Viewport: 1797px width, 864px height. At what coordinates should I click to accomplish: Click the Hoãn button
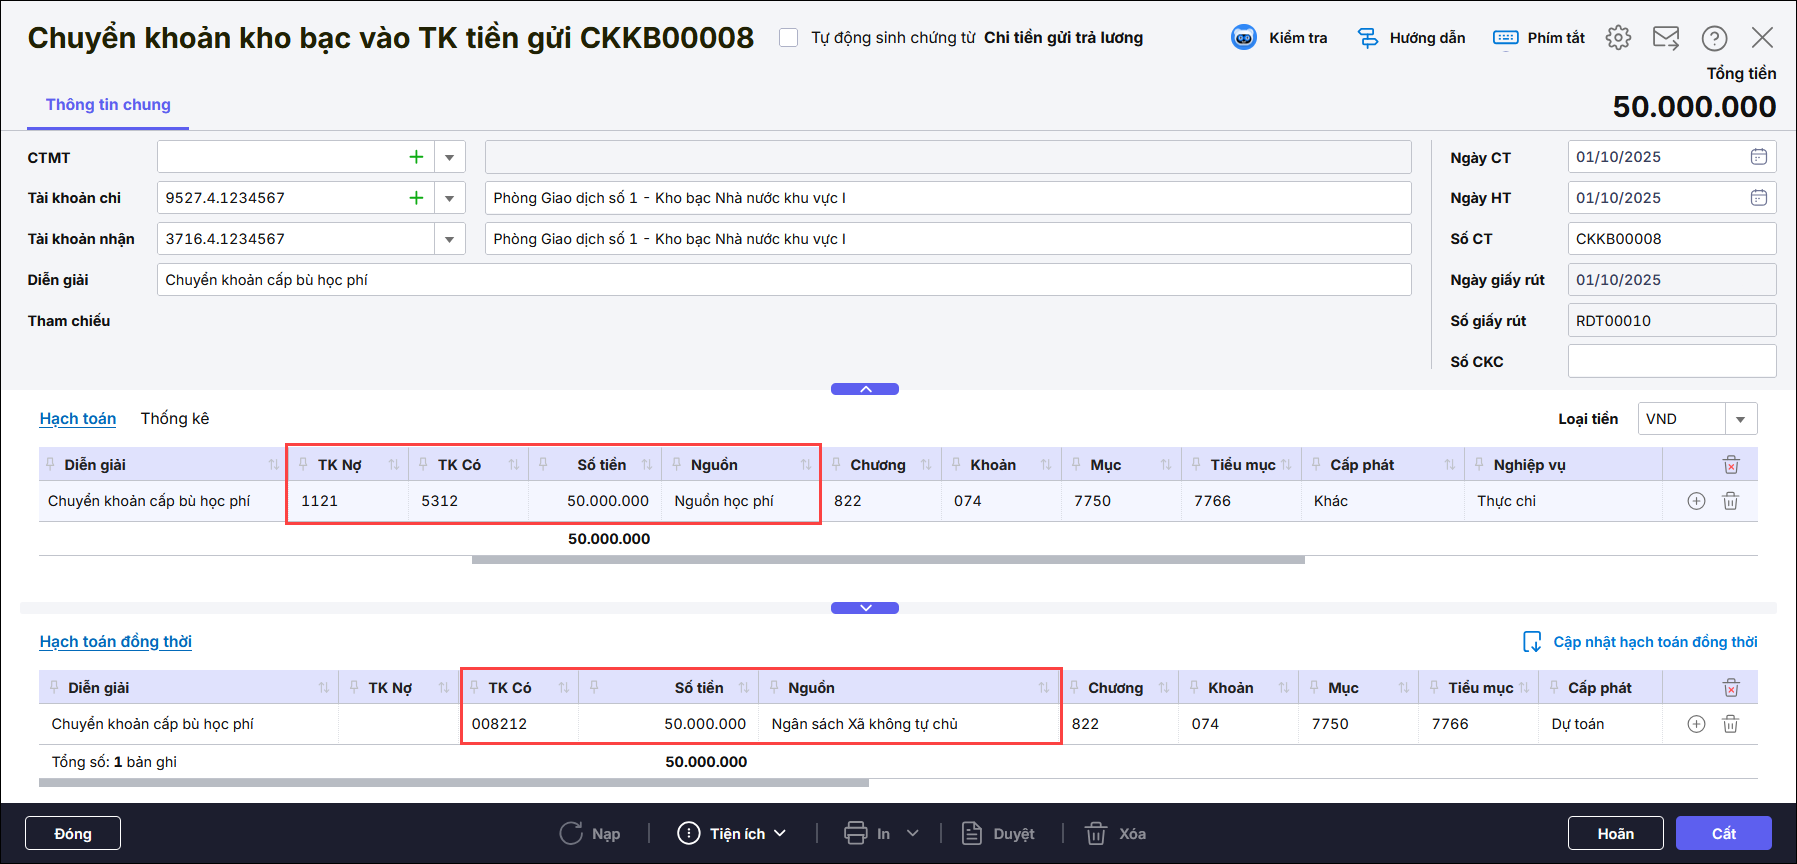pyautogui.click(x=1615, y=833)
